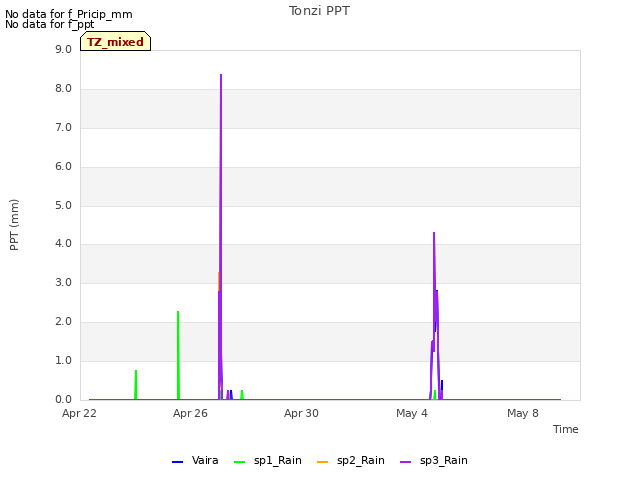Click the green sp1_Rain spike reaching 2.3 mm
This screenshot has width=640, height=480.
[178, 355]
